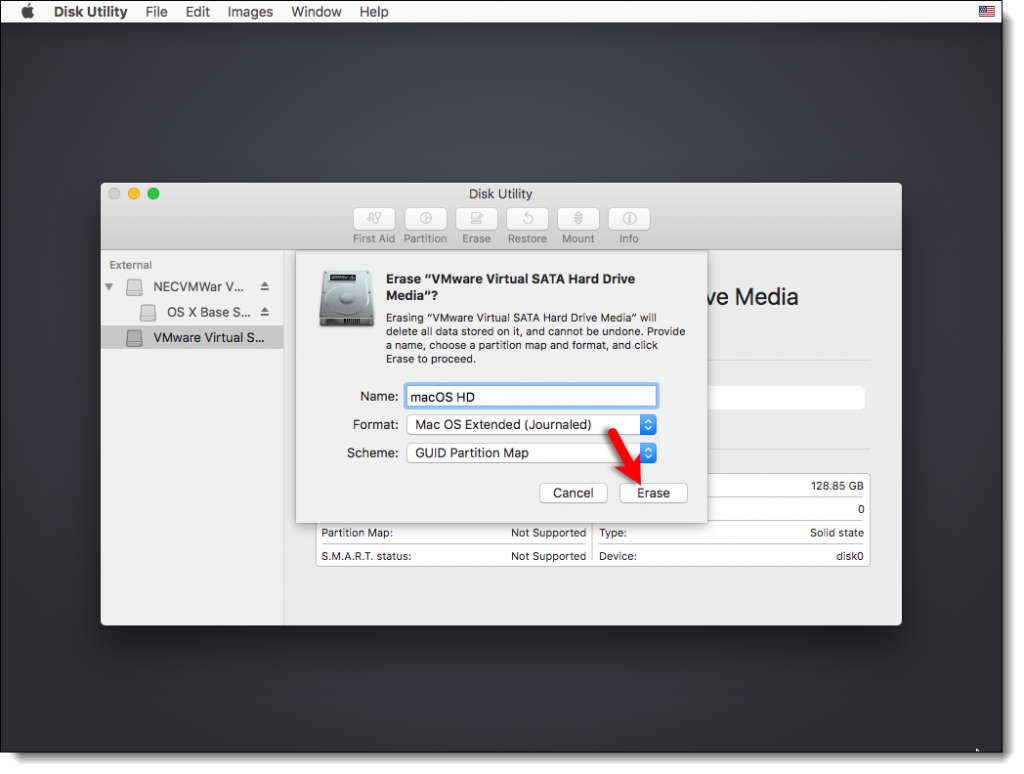Click the Cancel button
The height and width of the screenshot is (774, 1024).
[573, 493]
